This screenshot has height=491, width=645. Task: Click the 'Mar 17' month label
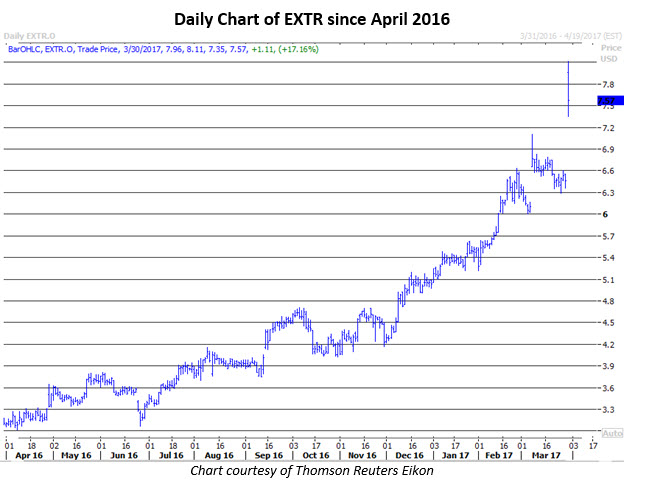tap(546, 456)
